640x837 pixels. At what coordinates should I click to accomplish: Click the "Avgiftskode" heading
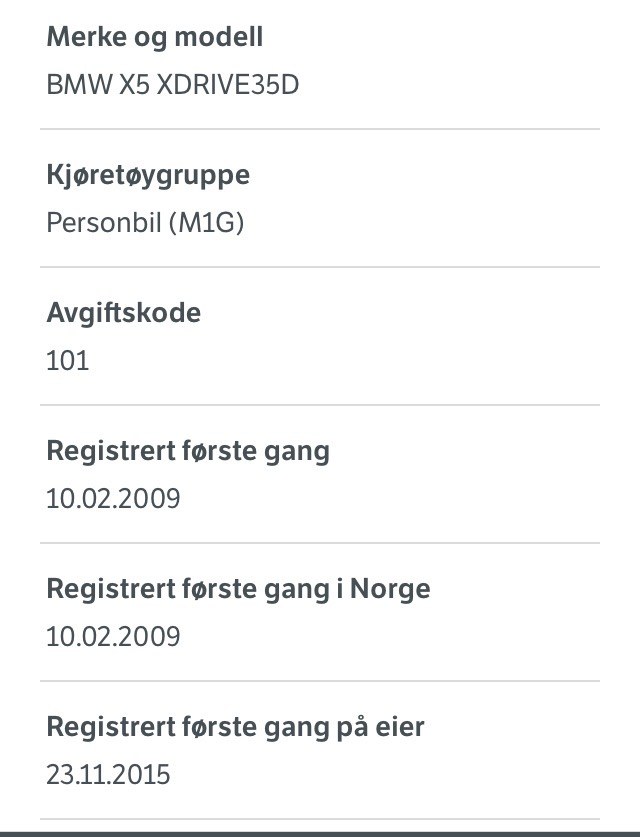[123, 313]
